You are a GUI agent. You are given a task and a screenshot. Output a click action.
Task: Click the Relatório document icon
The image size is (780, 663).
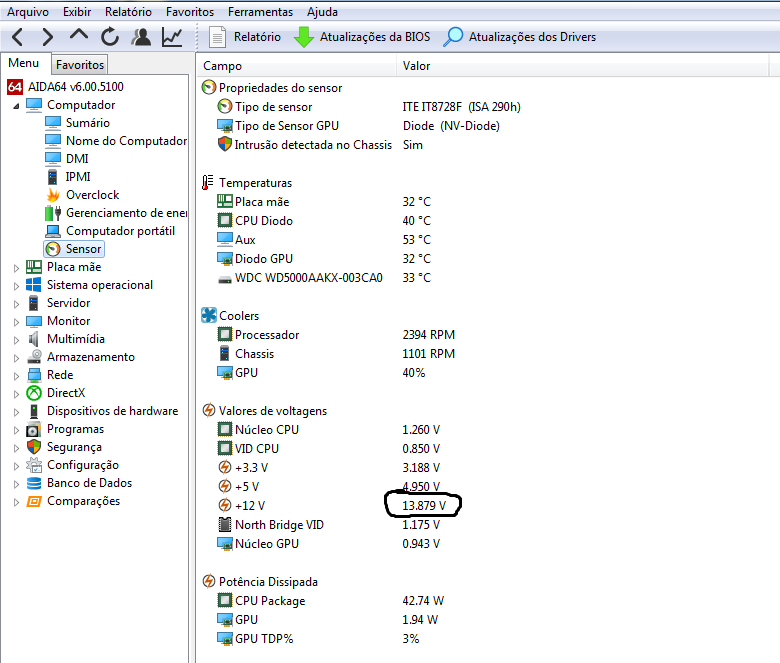pyautogui.click(x=218, y=37)
